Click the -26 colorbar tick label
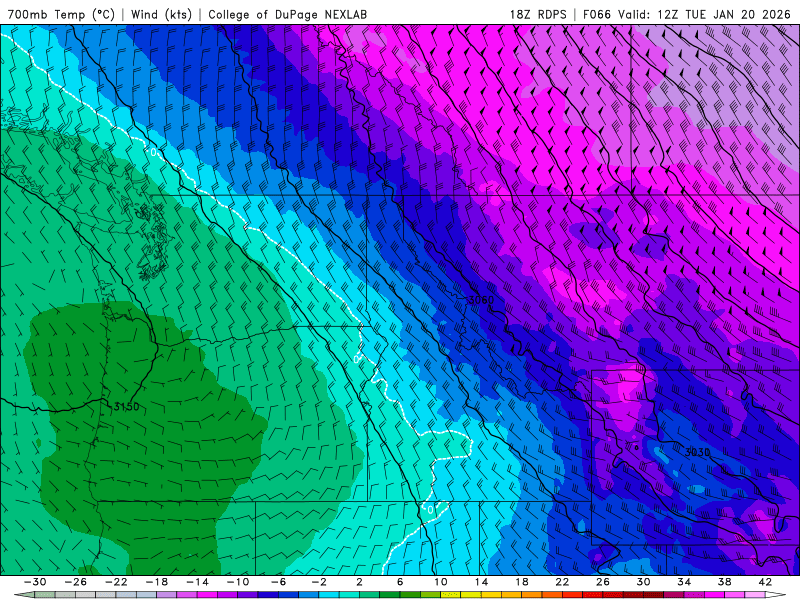This screenshot has height=600, width=800. (76, 582)
